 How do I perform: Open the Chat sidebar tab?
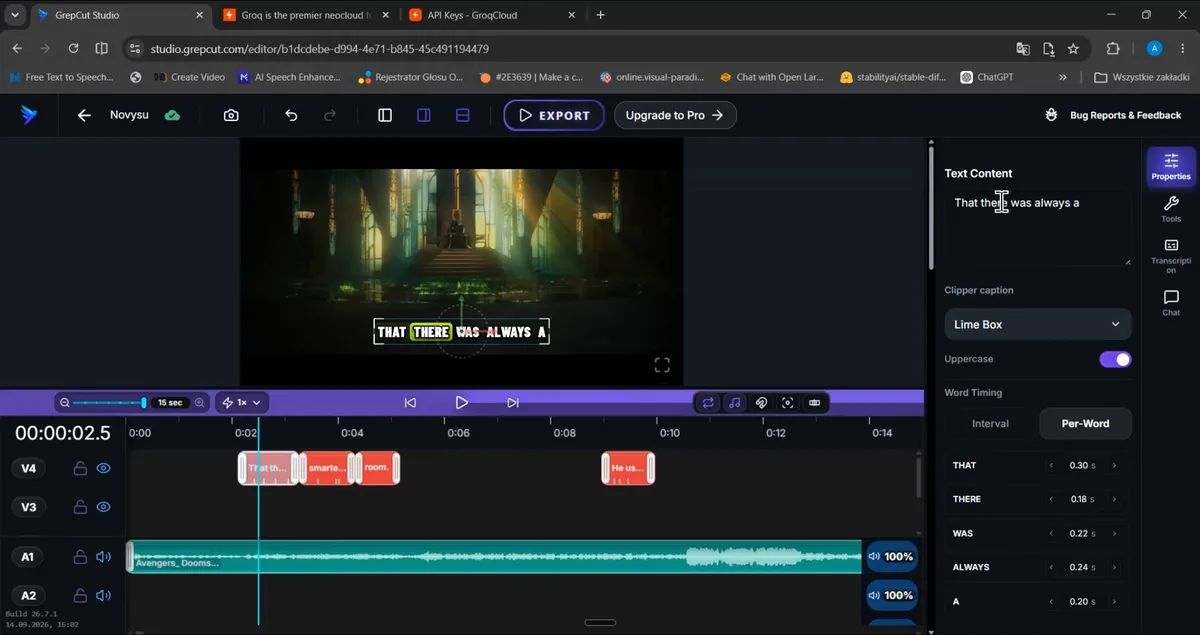click(x=1171, y=303)
